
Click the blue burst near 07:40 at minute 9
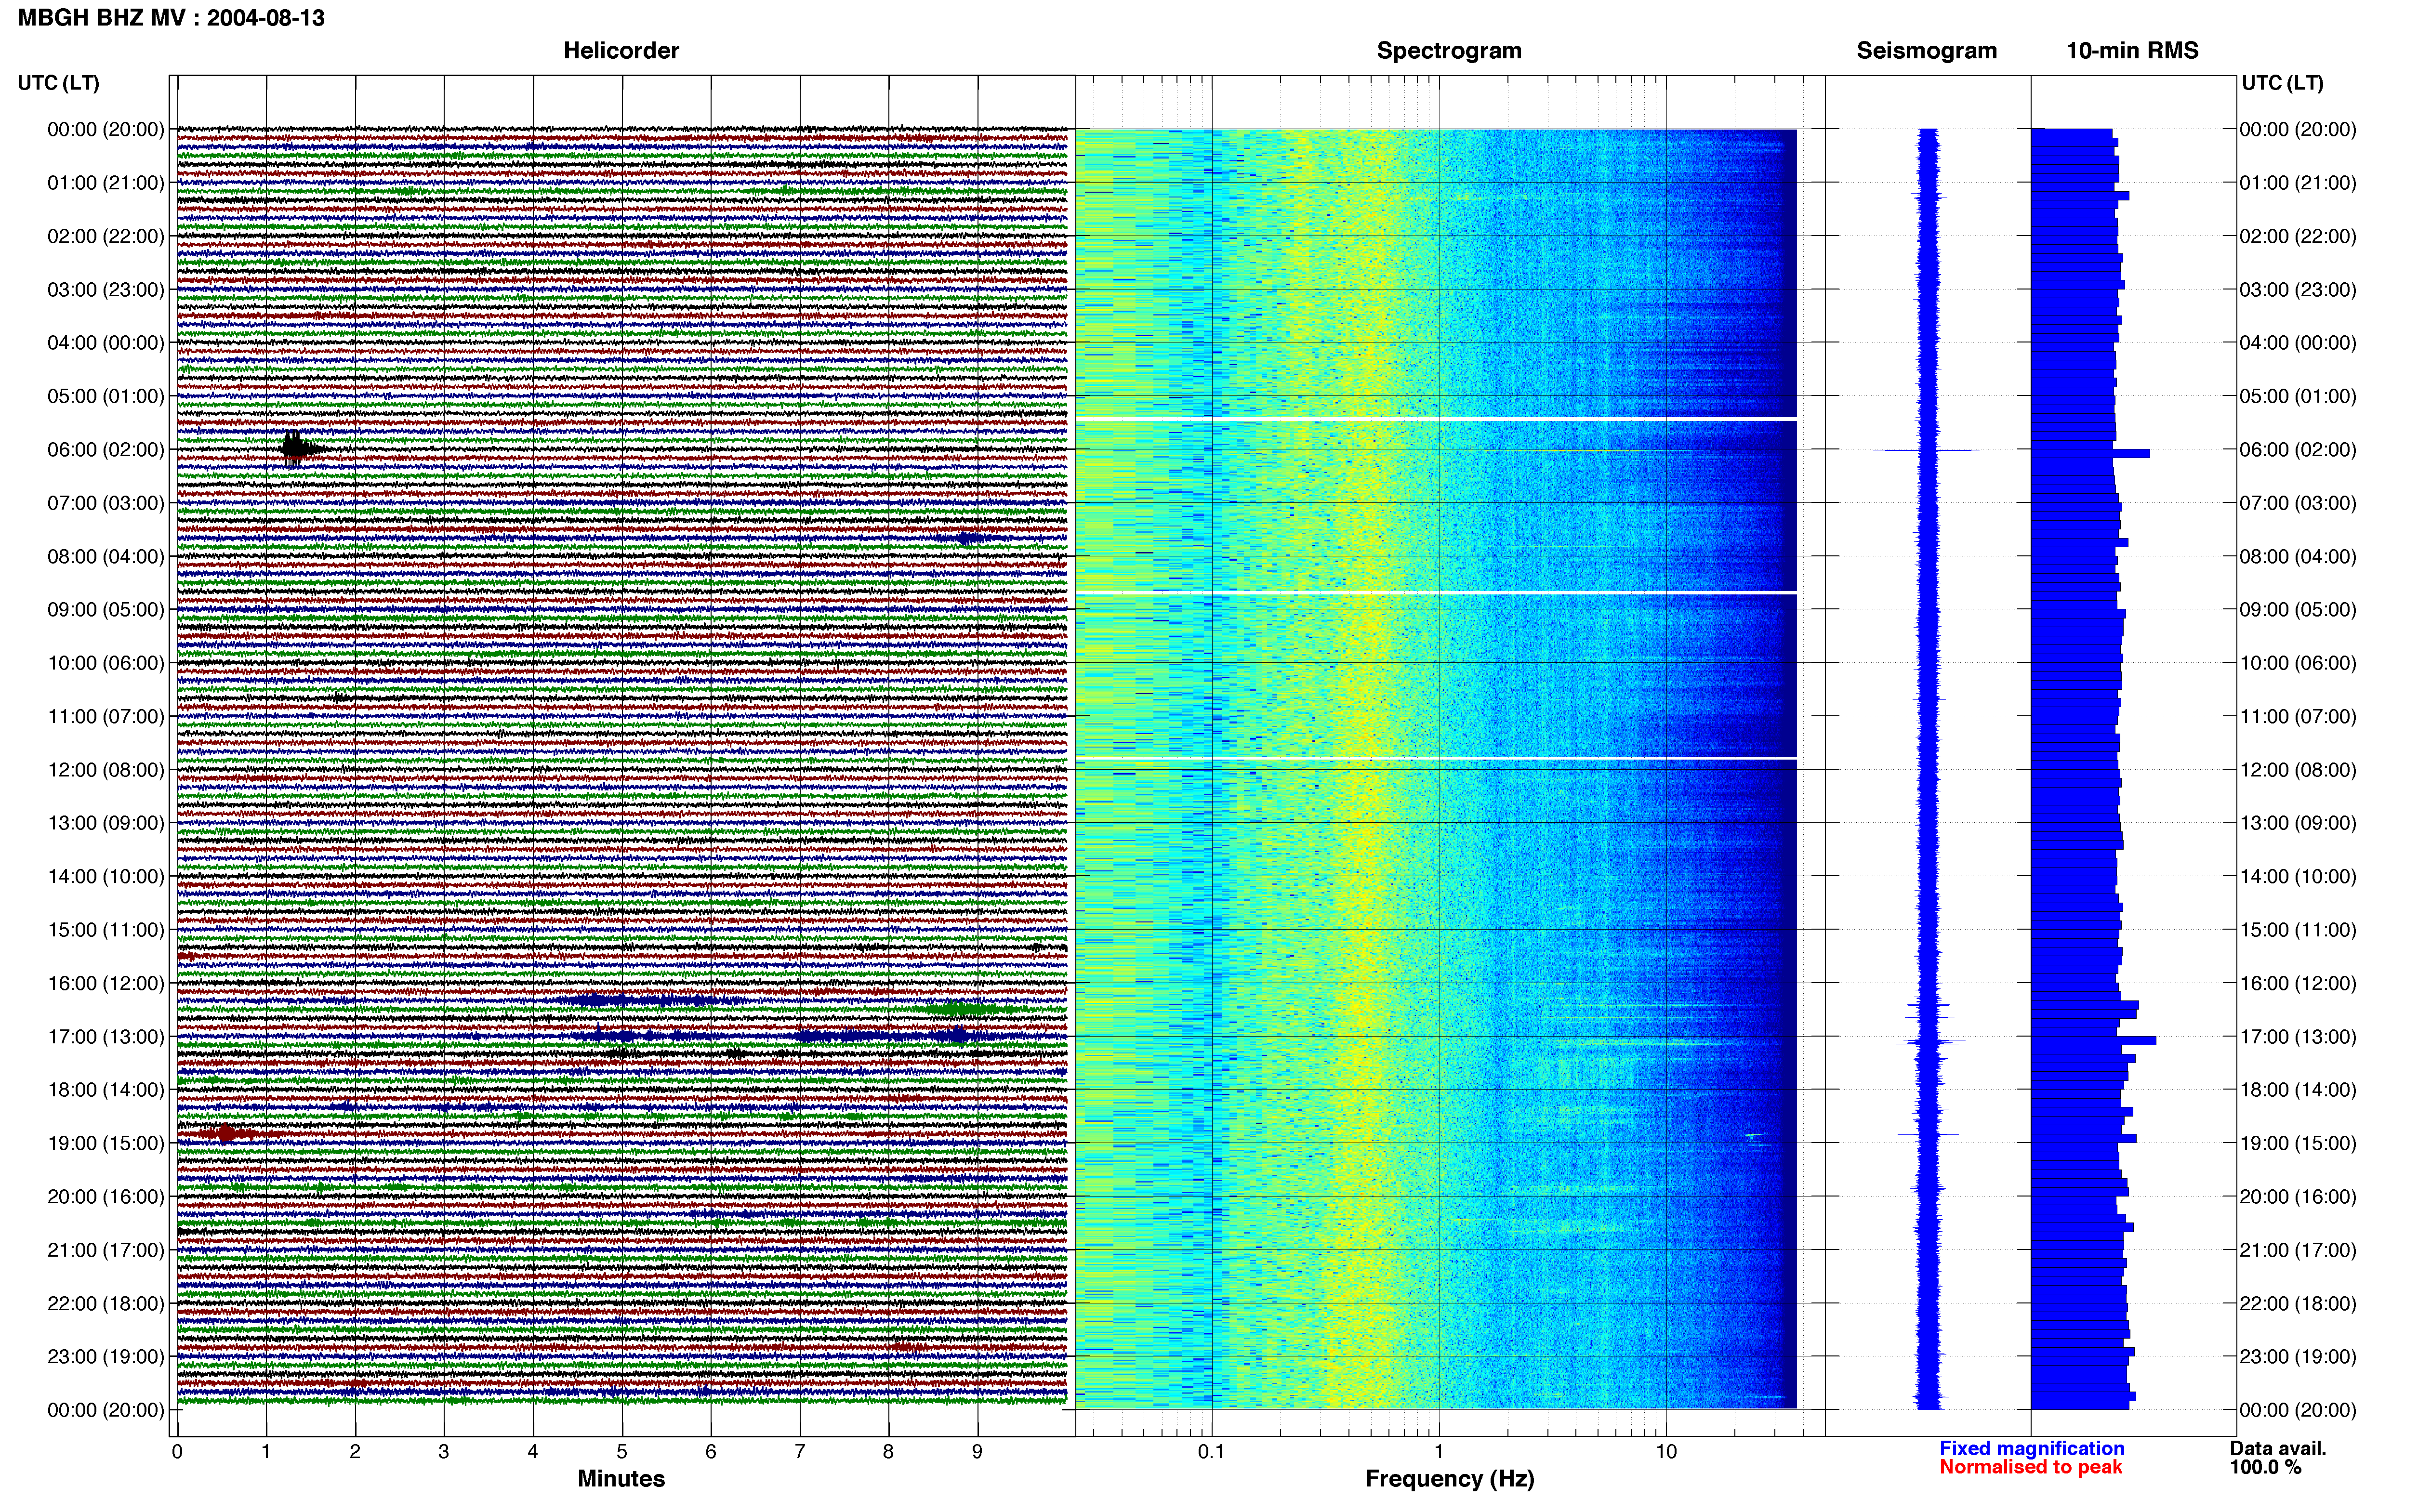pos(966,538)
